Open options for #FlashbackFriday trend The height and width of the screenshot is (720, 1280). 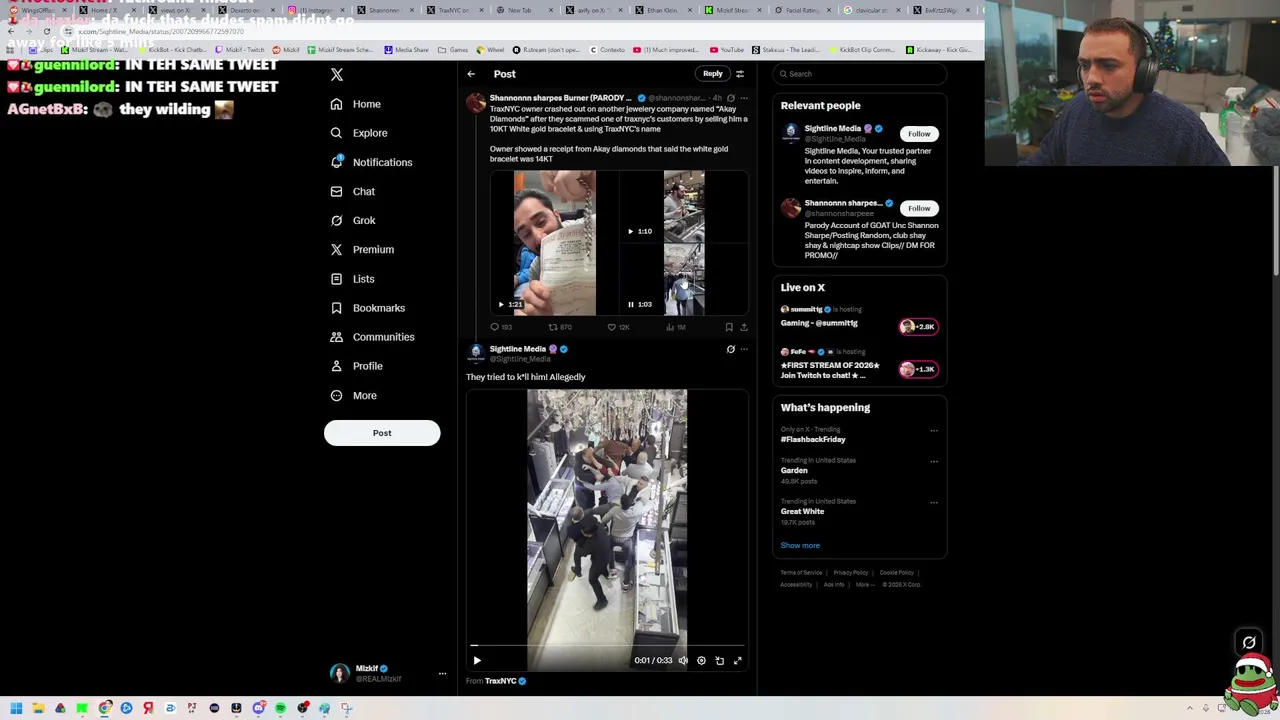tap(934, 431)
